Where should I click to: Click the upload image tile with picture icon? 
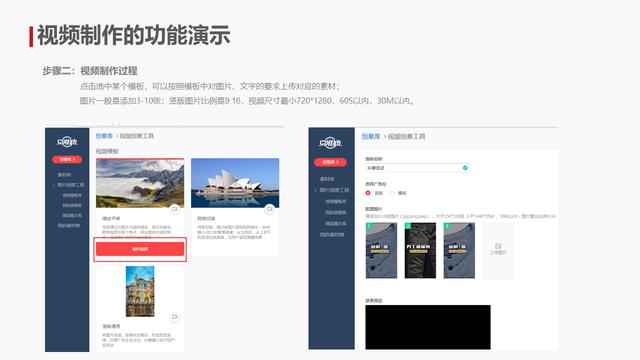tap(498, 251)
